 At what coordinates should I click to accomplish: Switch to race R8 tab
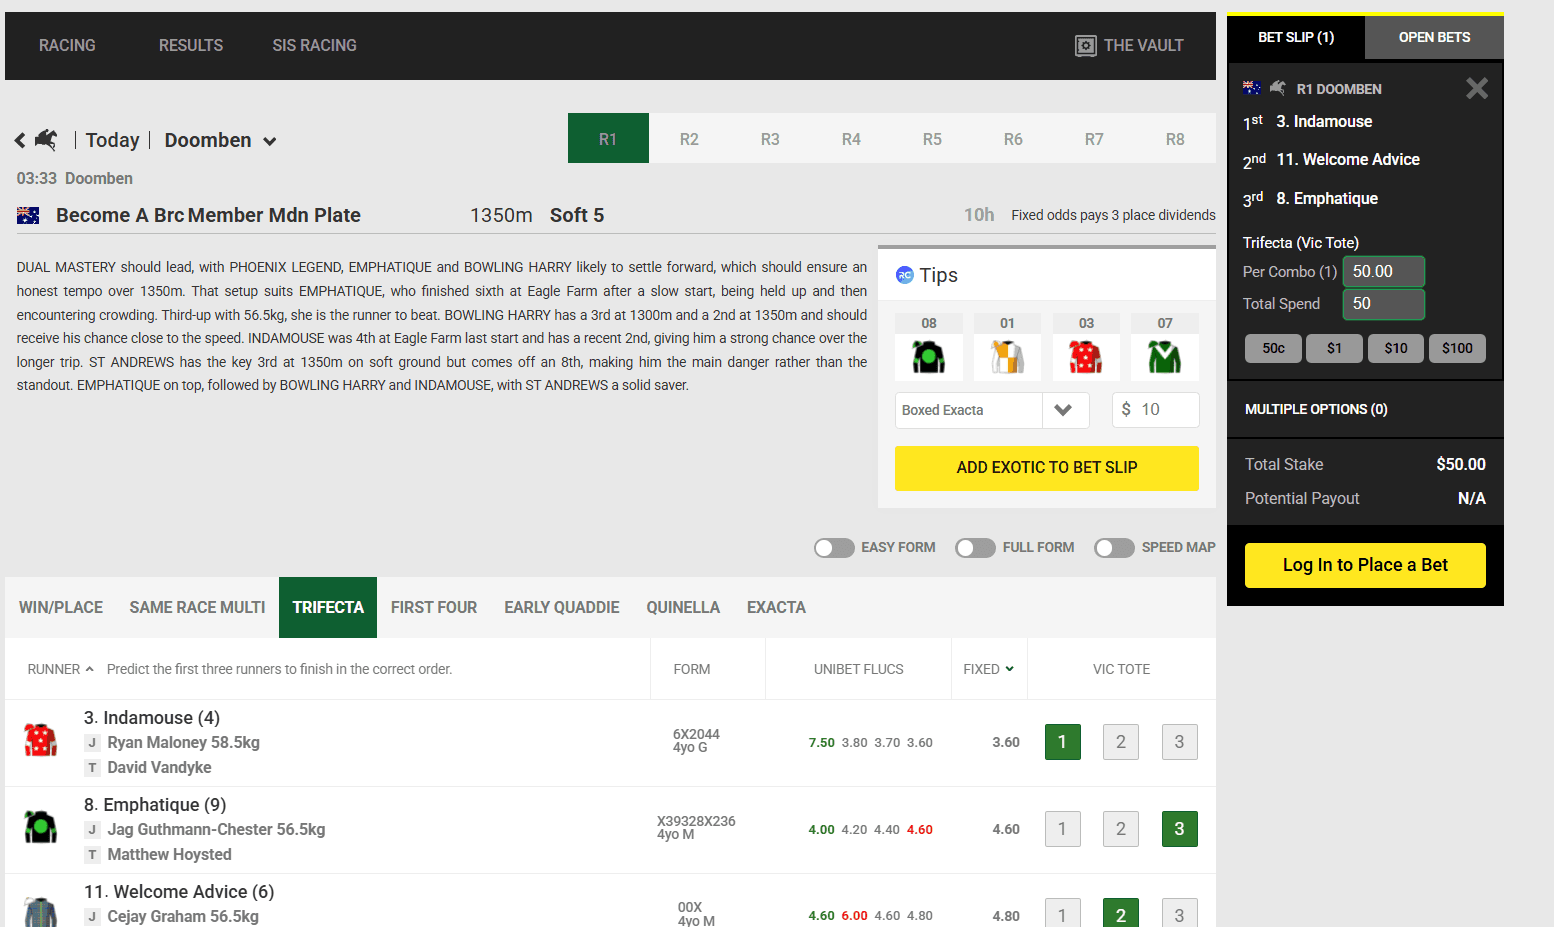1175,139
